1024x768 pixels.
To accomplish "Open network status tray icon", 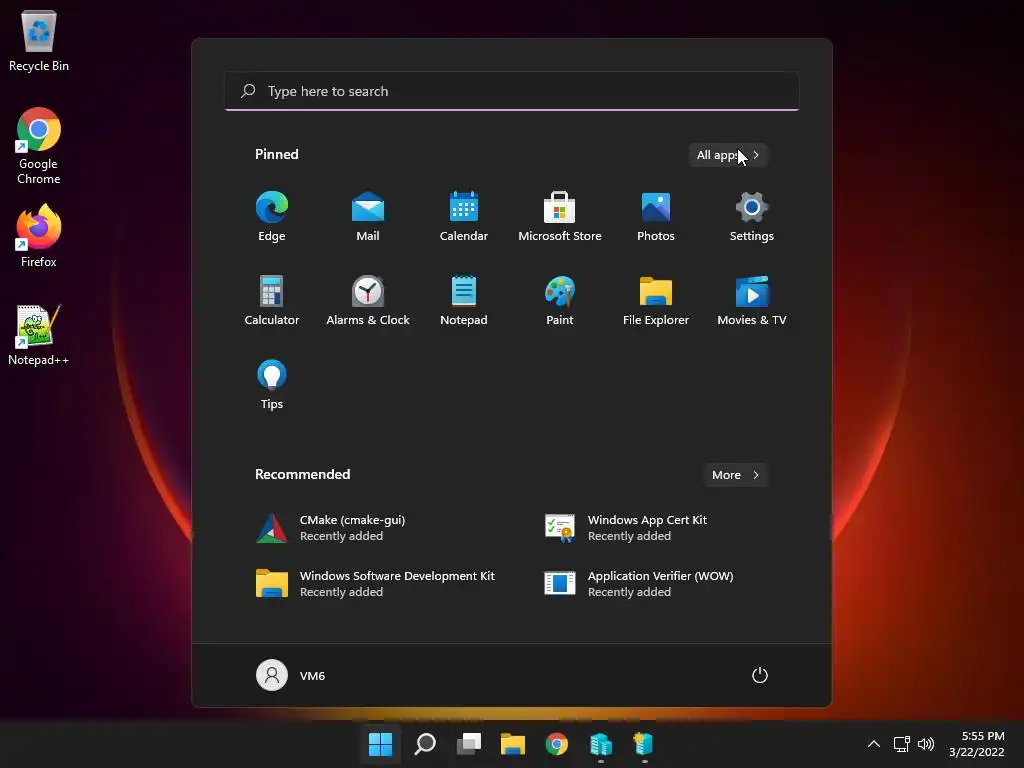I will point(902,744).
